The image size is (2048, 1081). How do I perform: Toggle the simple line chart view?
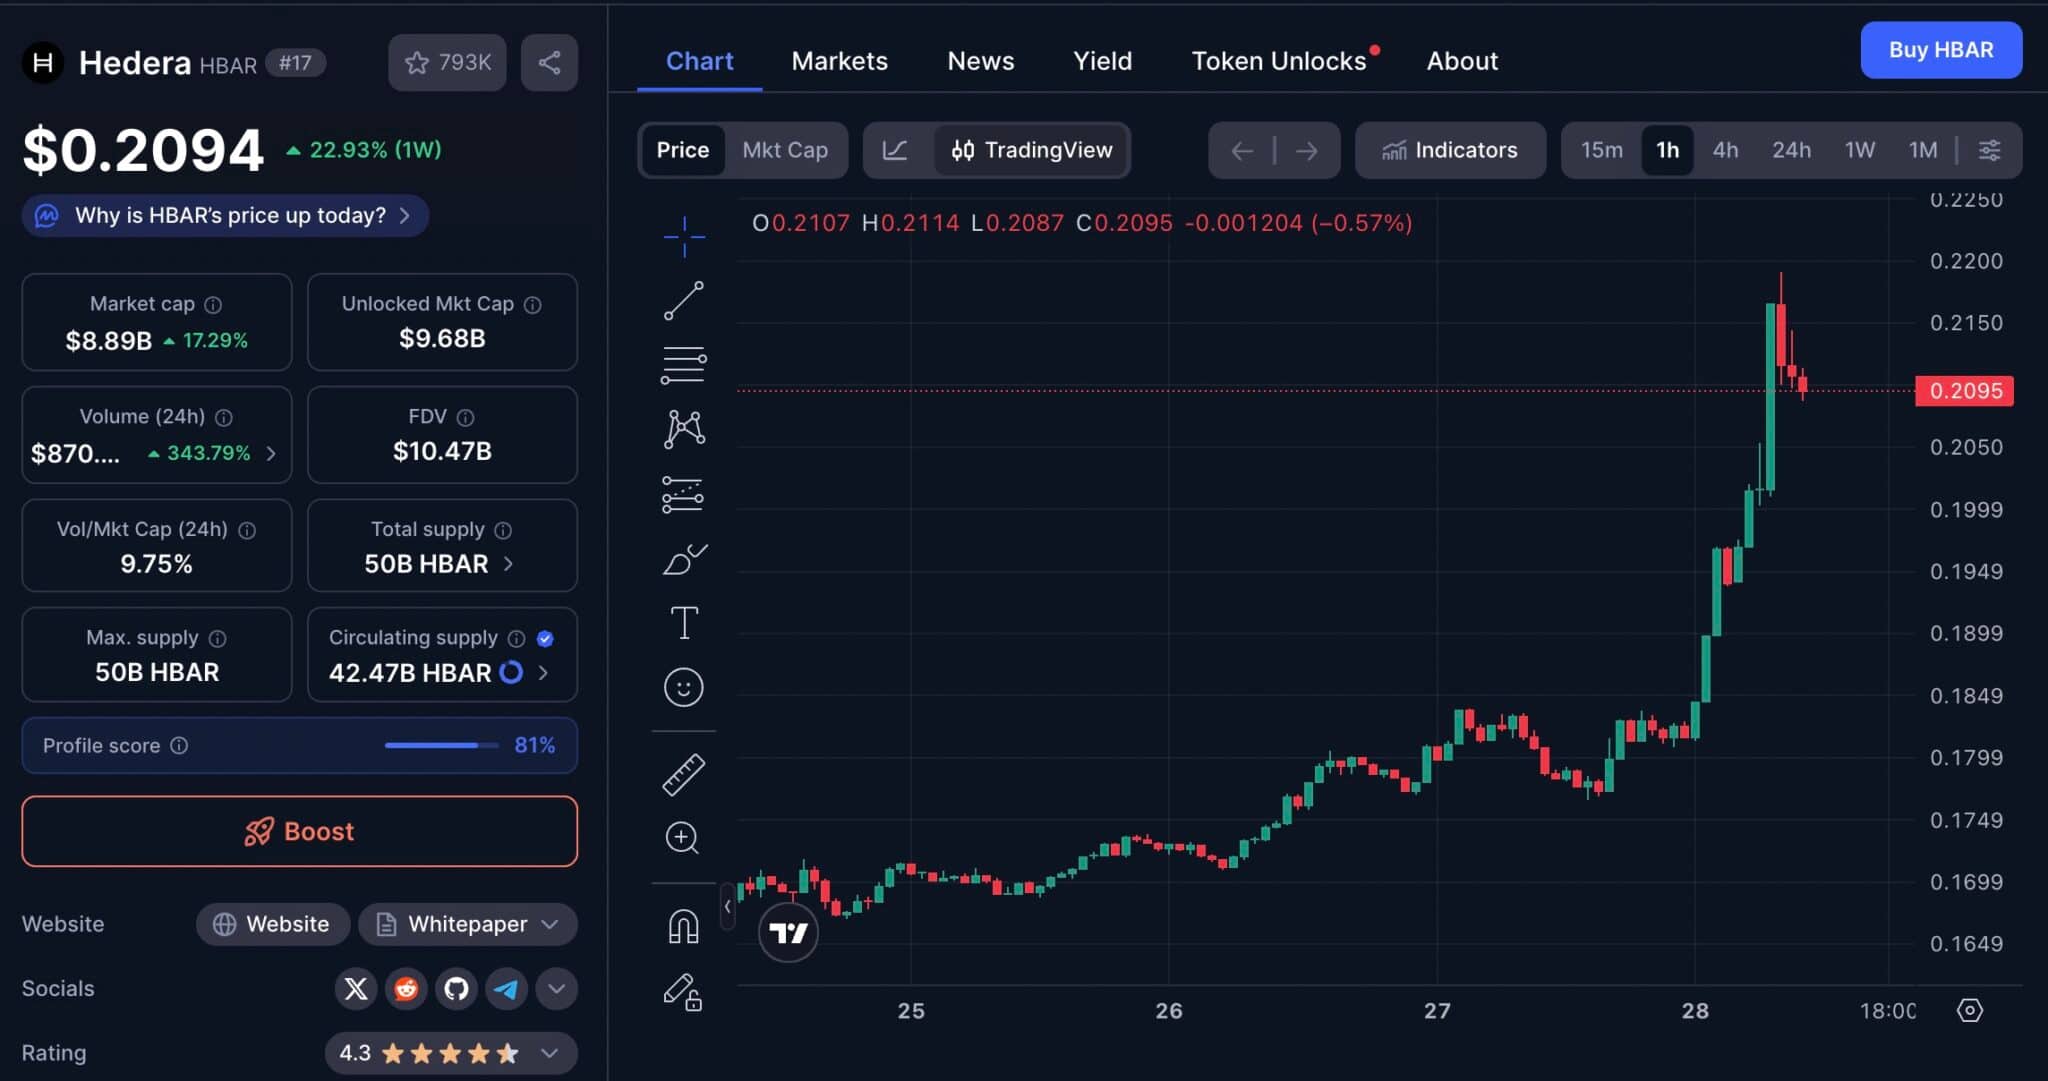(x=895, y=150)
